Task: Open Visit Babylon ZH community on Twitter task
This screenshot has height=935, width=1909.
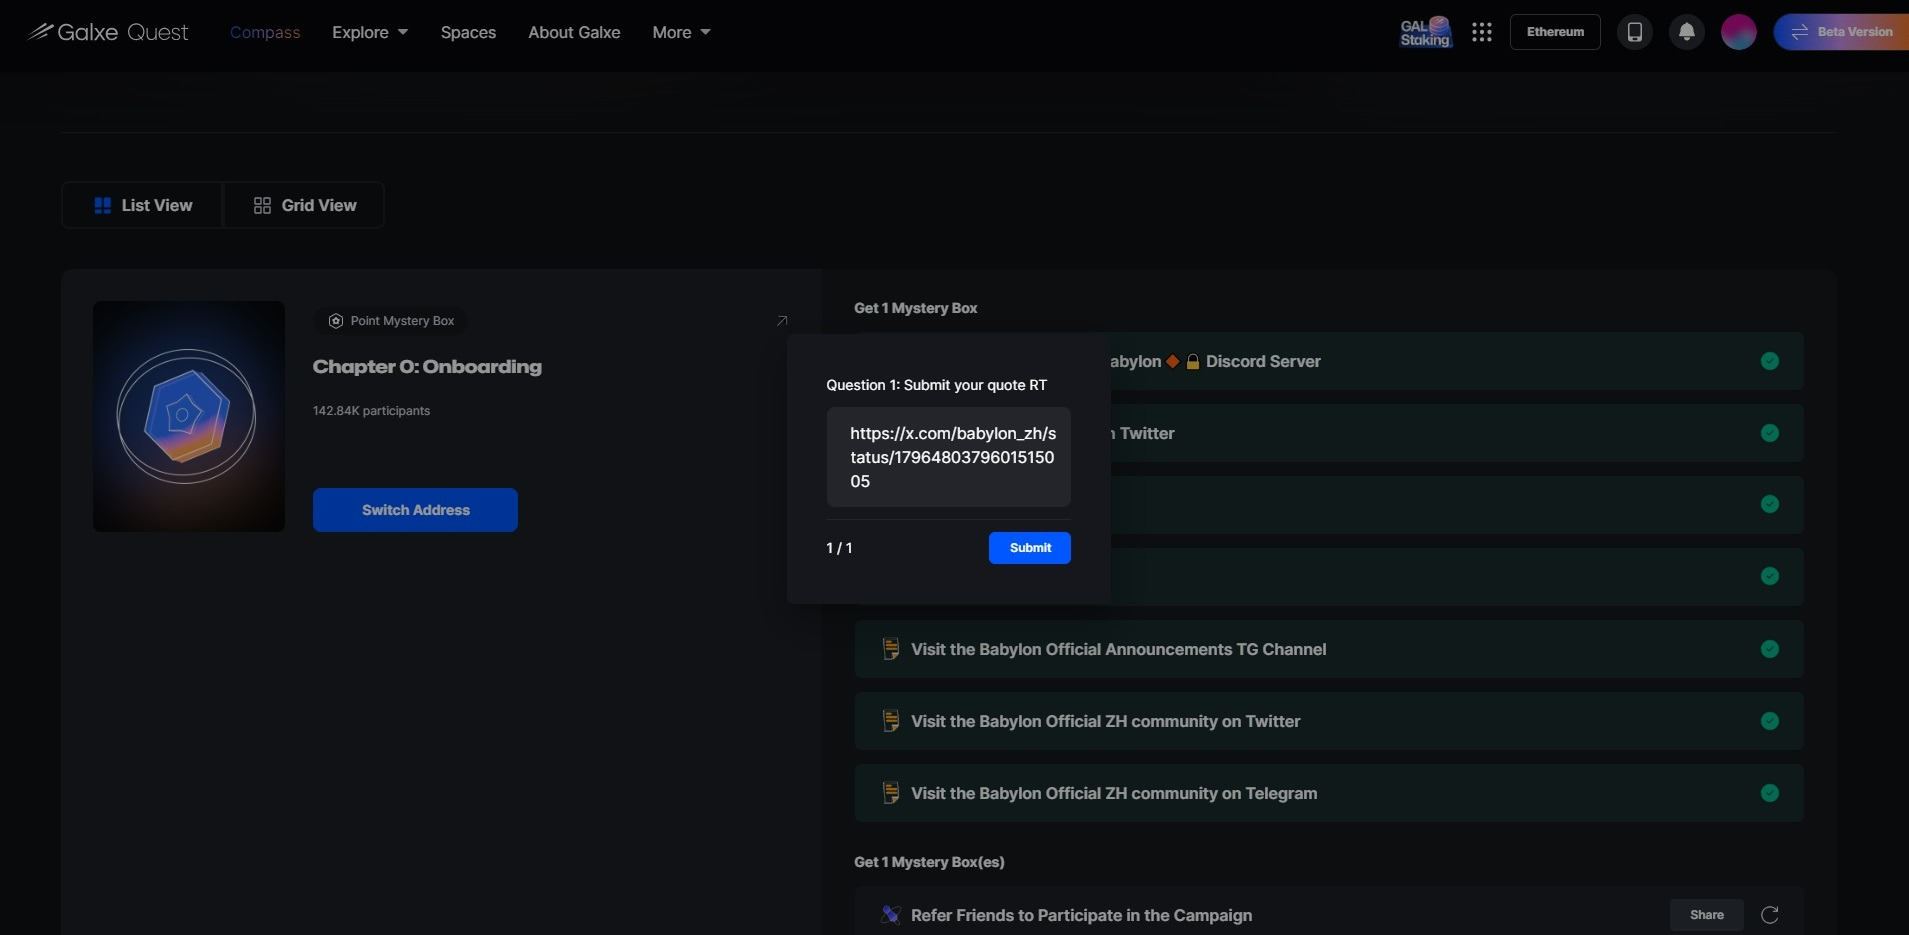Action: [x=1329, y=721]
